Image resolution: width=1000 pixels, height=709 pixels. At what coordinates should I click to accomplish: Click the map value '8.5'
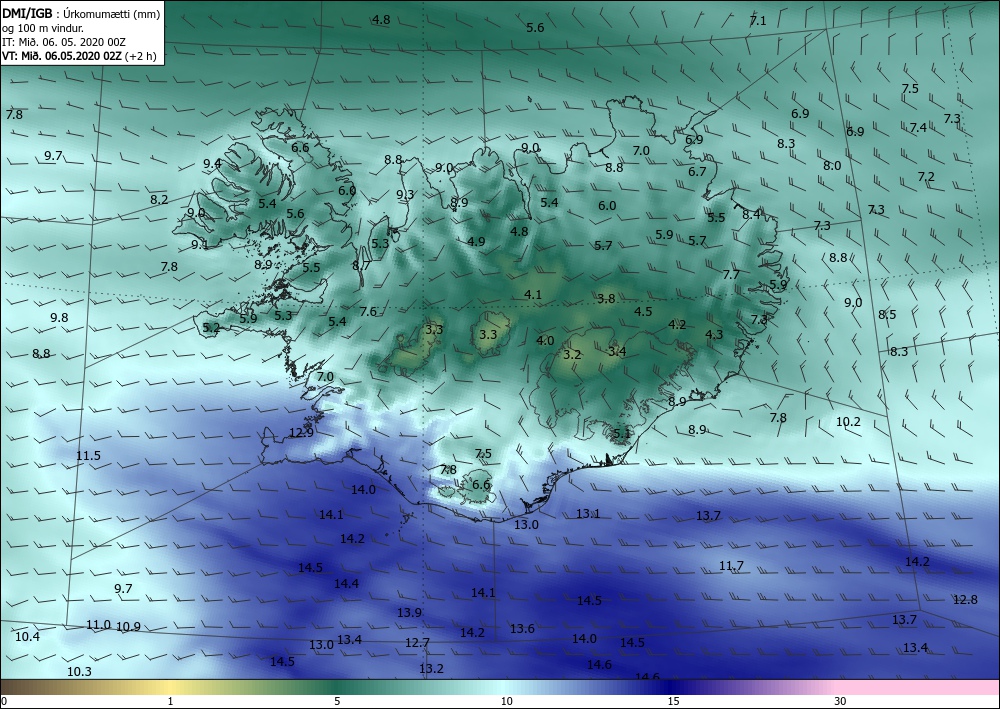click(886, 314)
